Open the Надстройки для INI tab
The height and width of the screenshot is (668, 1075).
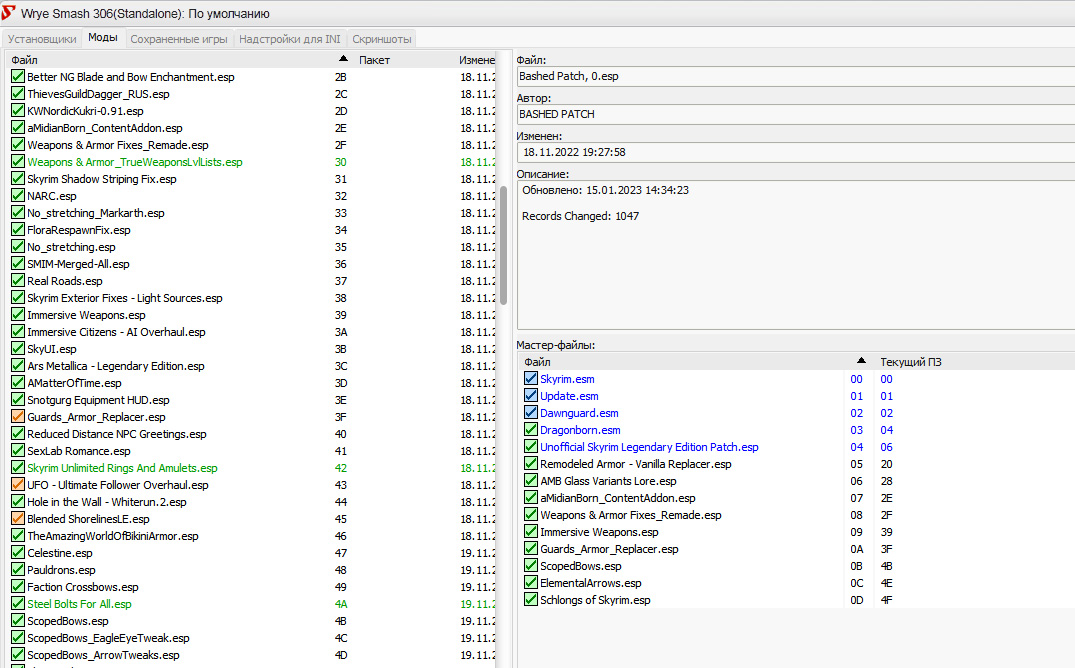[289, 39]
